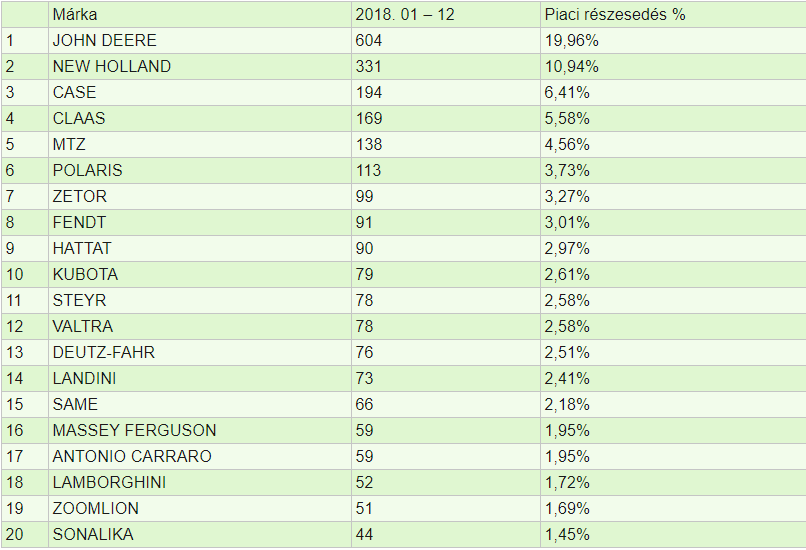Select the value 604 in the table
Image resolution: width=806 pixels, height=550 pixels.
(x=369, y=41)
